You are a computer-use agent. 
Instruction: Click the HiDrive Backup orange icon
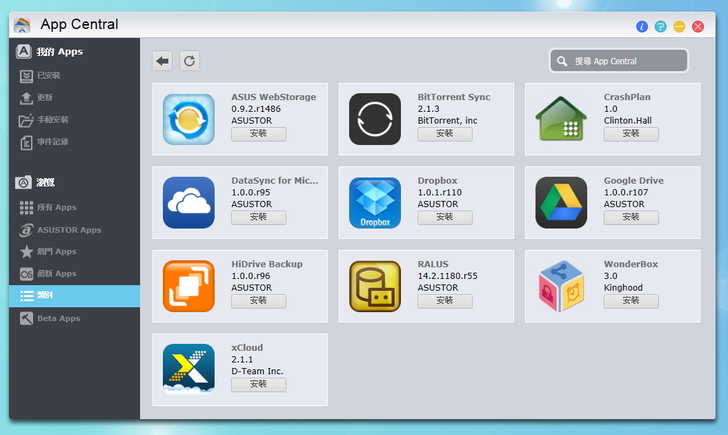[x=188, y=286]
